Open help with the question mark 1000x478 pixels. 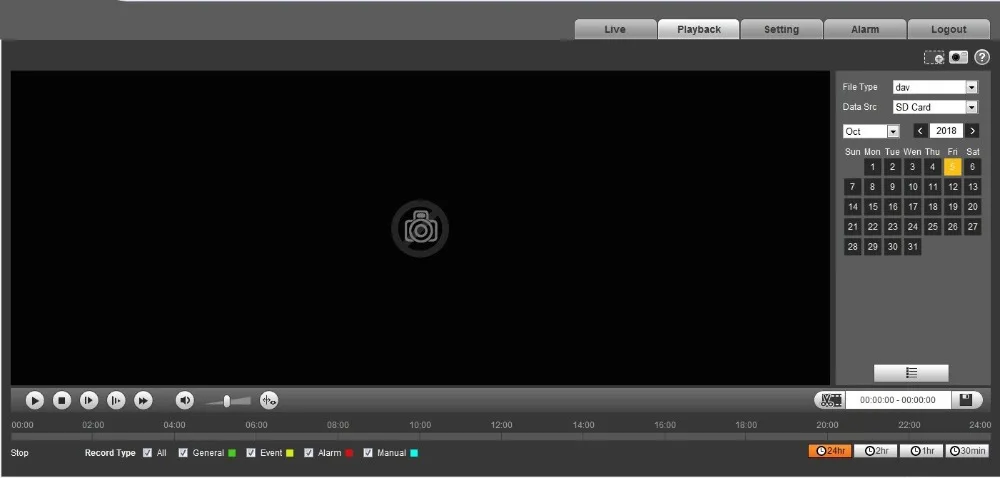point(982,57)
